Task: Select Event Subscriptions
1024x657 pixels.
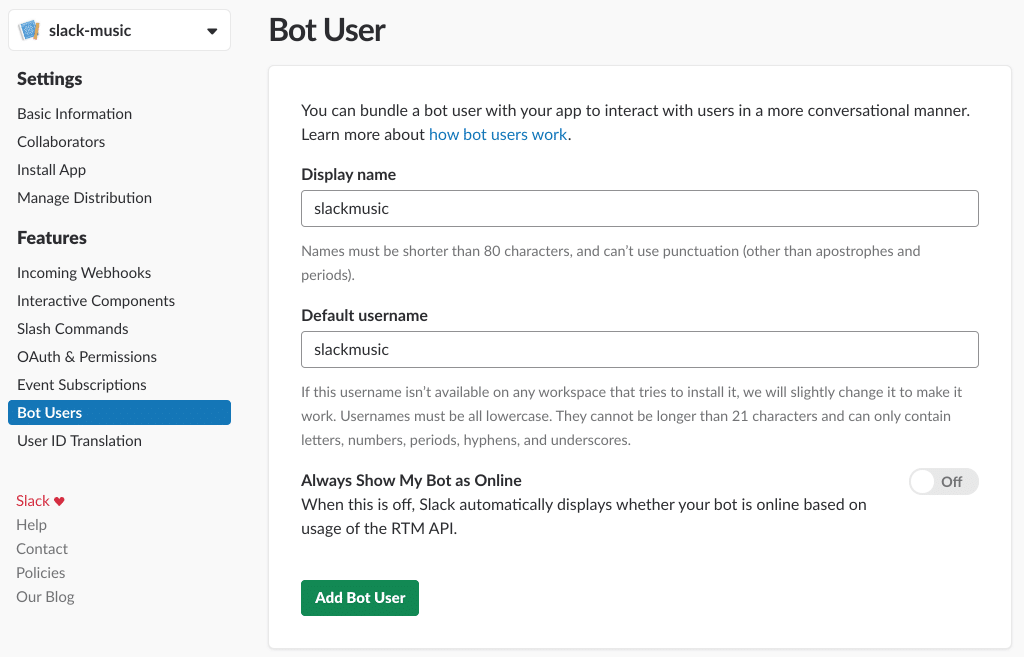Action: point(82,385)
